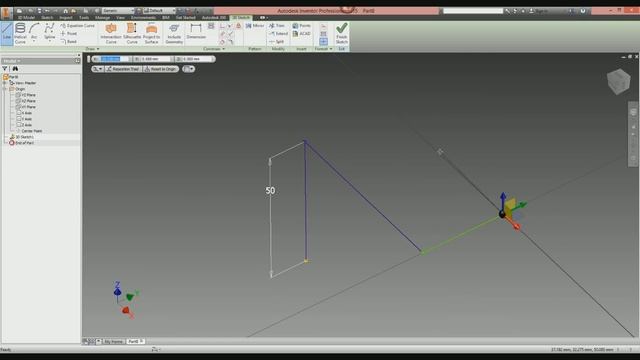Expand the Draw panel dropdown
This screenshot has height=360, width=640.
point(92,49)
